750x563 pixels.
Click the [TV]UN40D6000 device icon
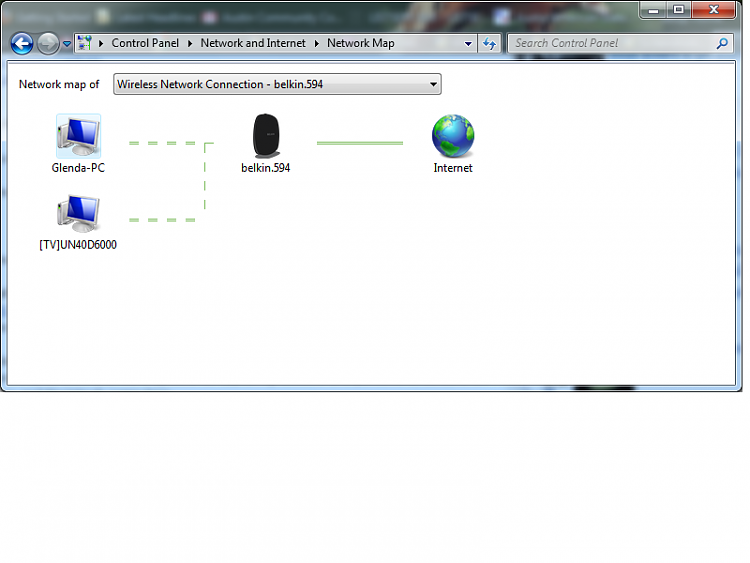(78, 213)
